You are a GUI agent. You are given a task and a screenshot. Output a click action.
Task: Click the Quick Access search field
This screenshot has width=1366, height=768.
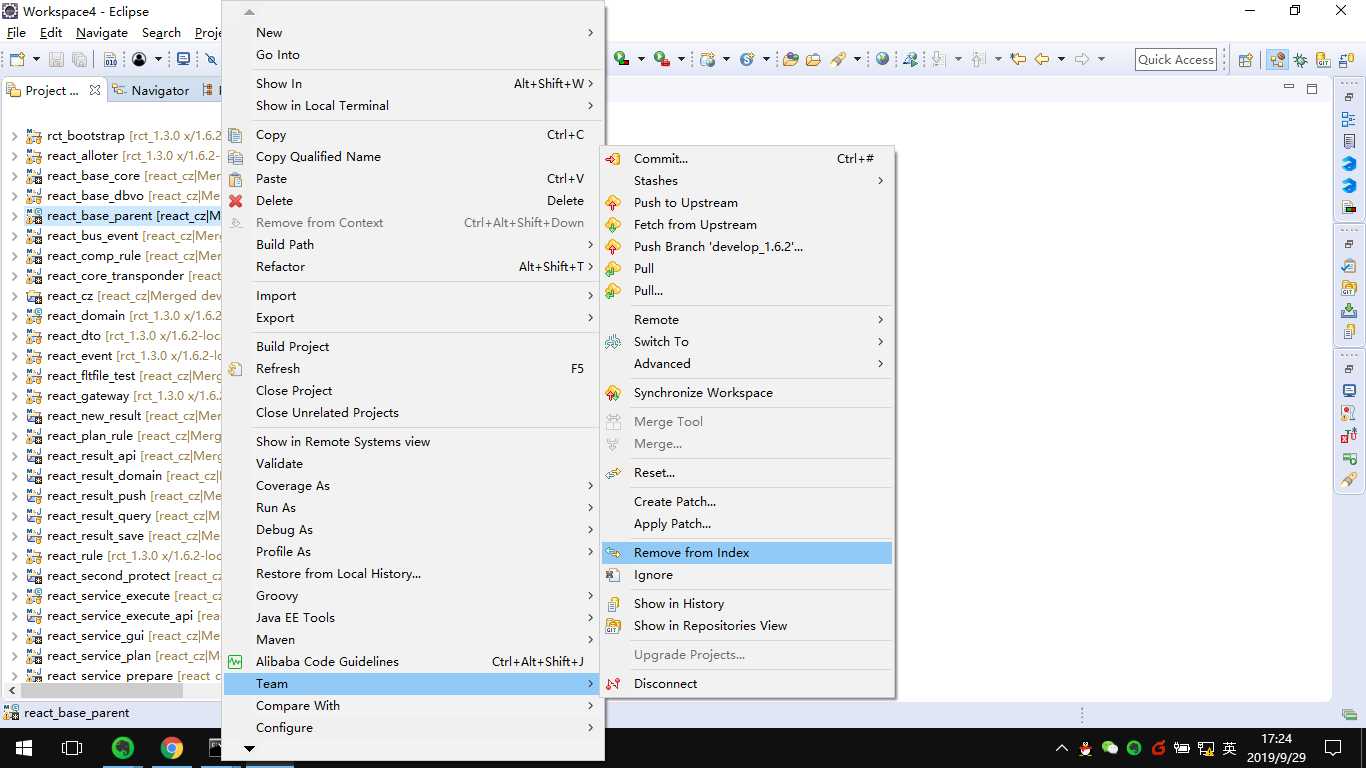pos(1176,60)
